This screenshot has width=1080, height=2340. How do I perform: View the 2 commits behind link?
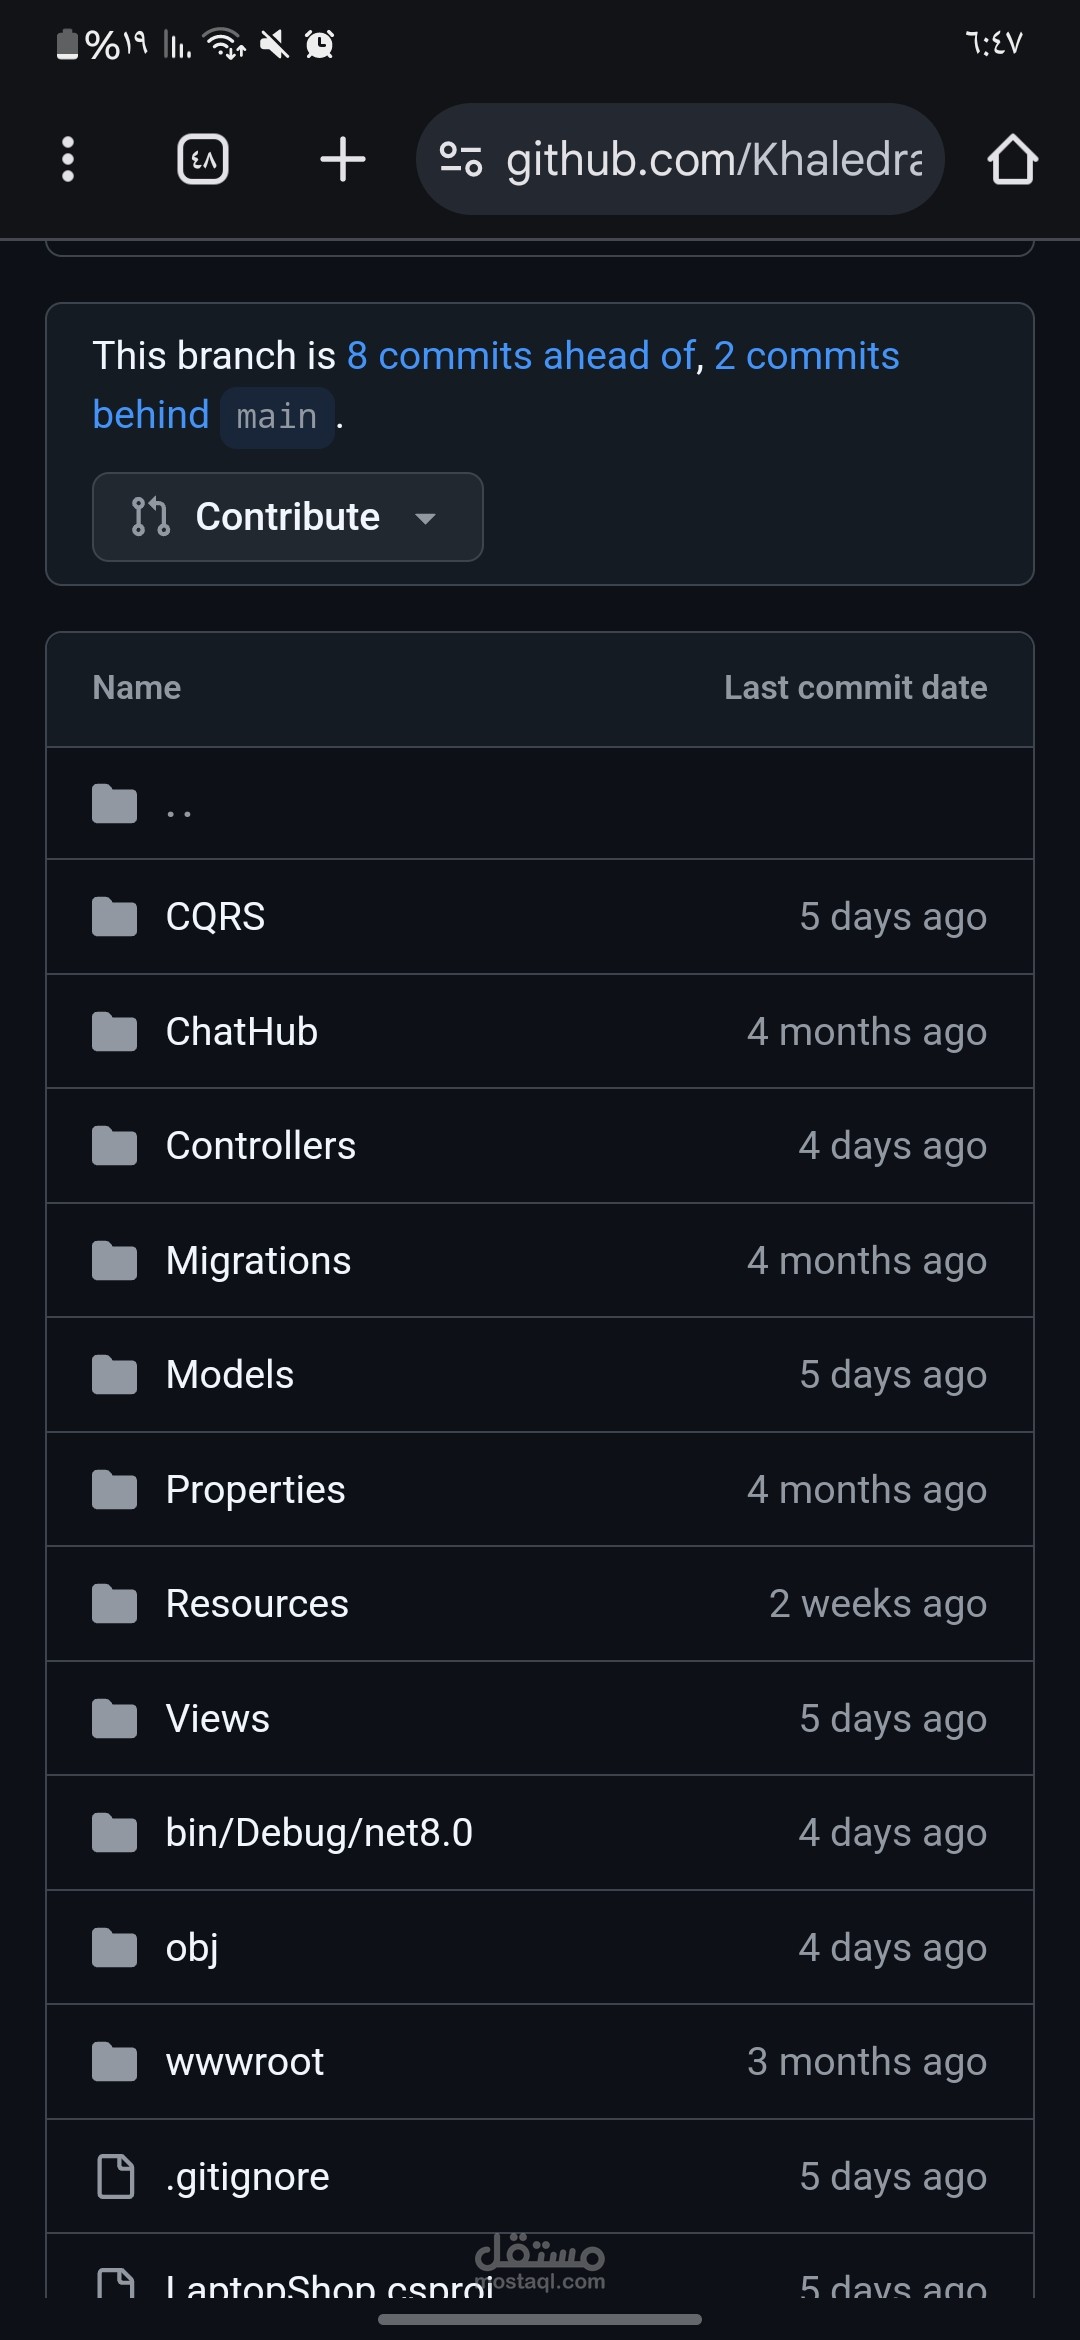(x=496, y=385)
